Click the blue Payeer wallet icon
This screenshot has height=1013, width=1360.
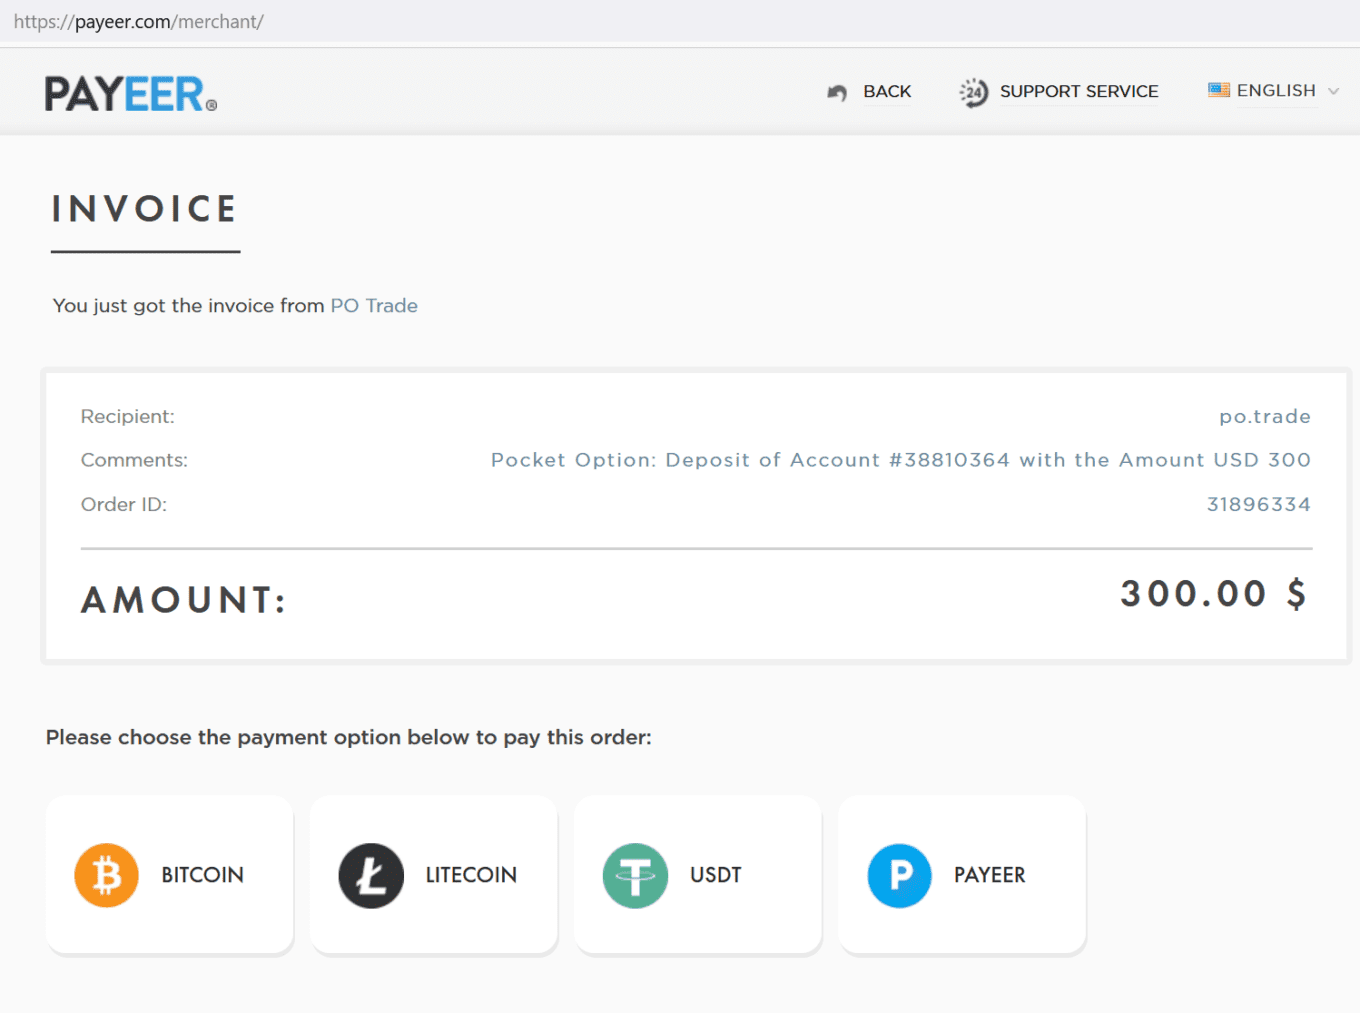coord(899,875)
